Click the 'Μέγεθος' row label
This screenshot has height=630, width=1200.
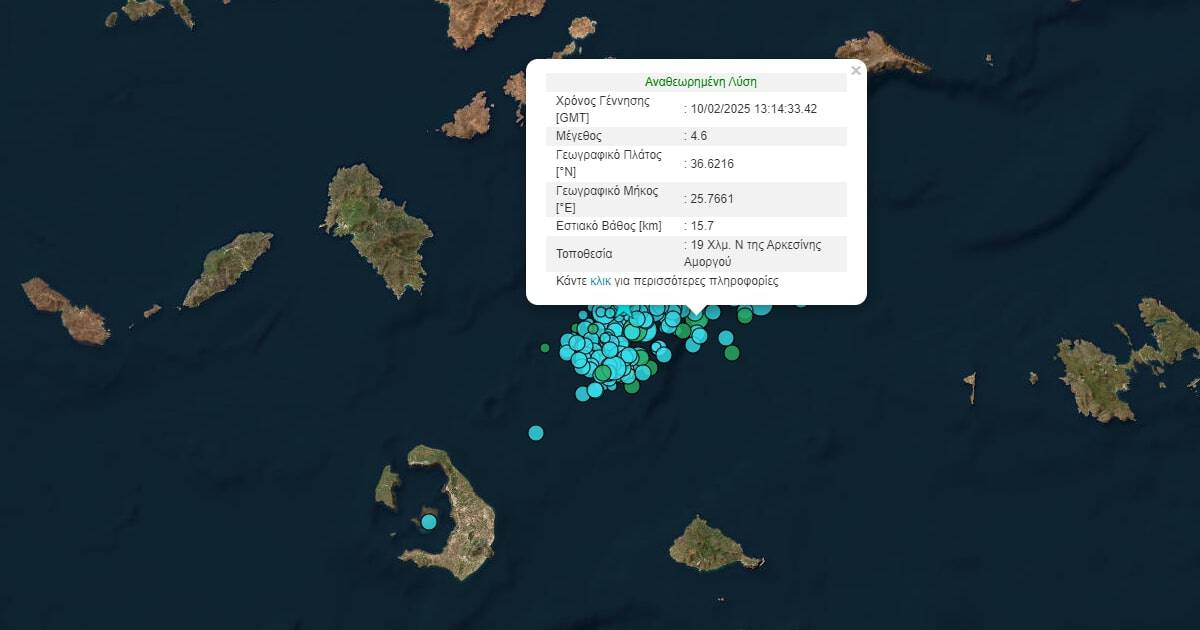coord(579,136)
